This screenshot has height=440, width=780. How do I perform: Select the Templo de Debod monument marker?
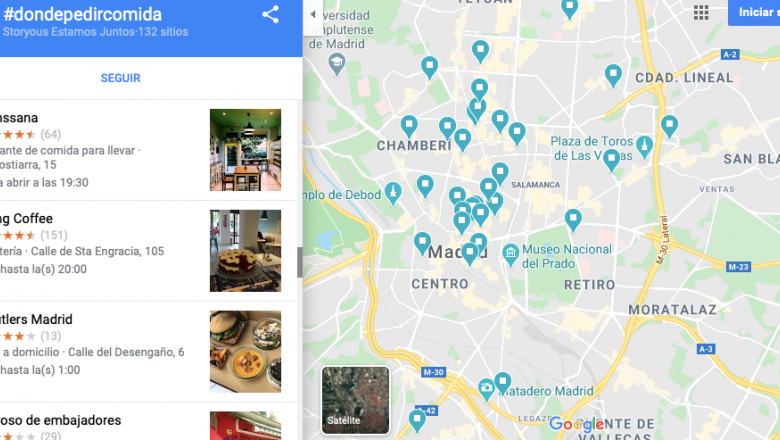[393, 194]
